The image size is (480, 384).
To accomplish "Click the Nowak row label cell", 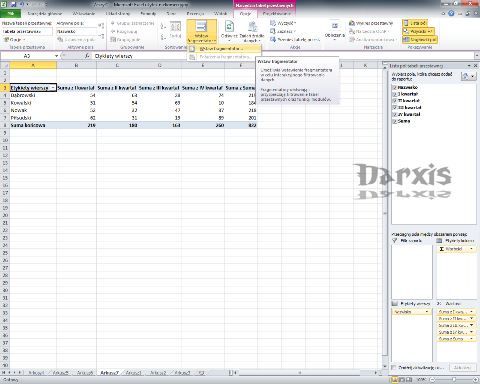I will 33,110.
